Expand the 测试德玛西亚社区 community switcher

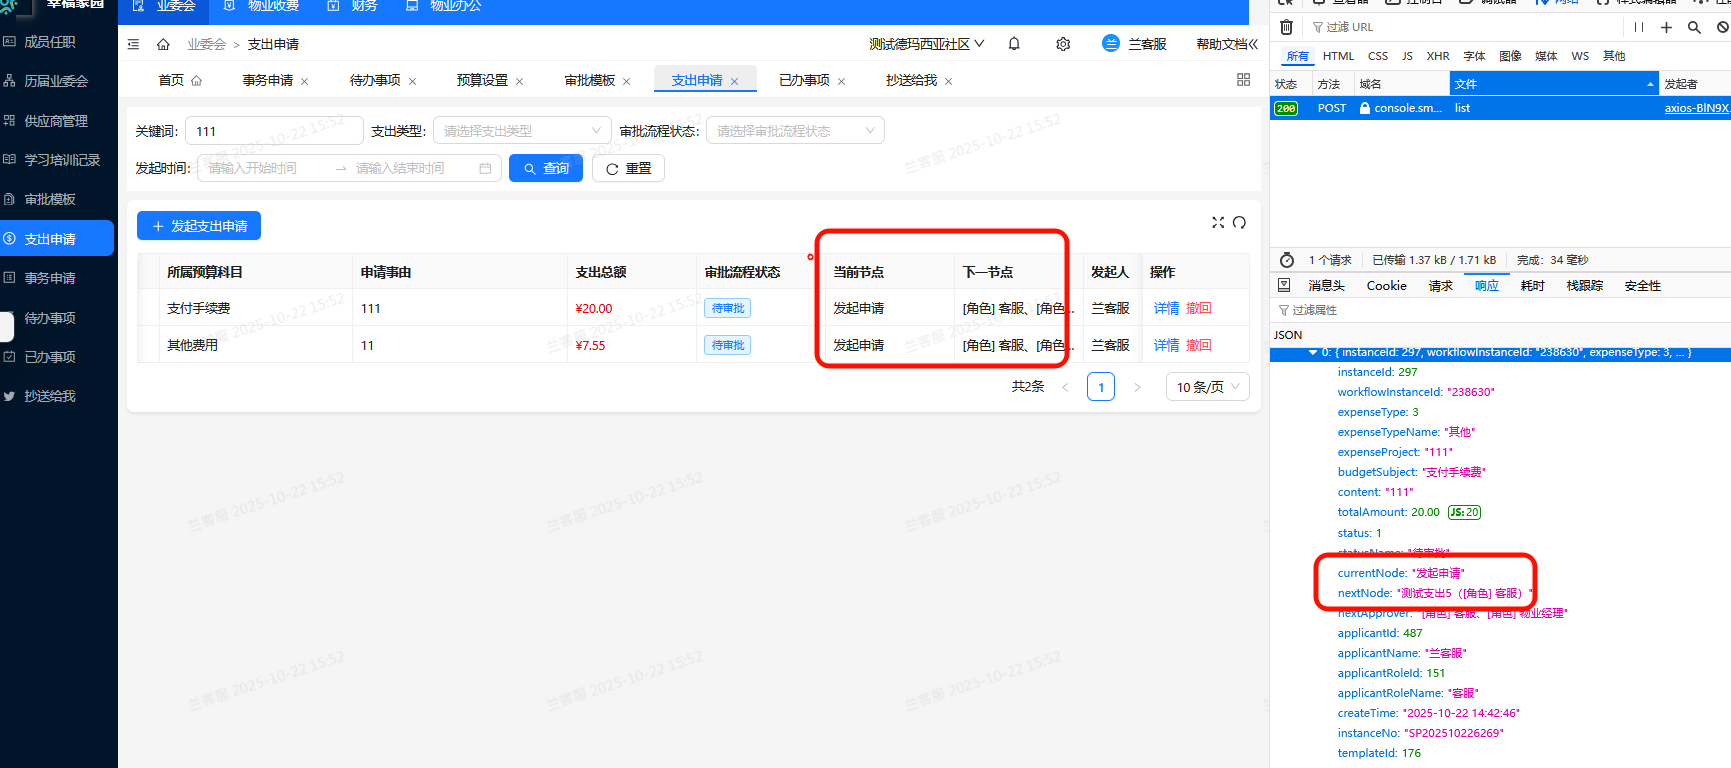[926, 44]
